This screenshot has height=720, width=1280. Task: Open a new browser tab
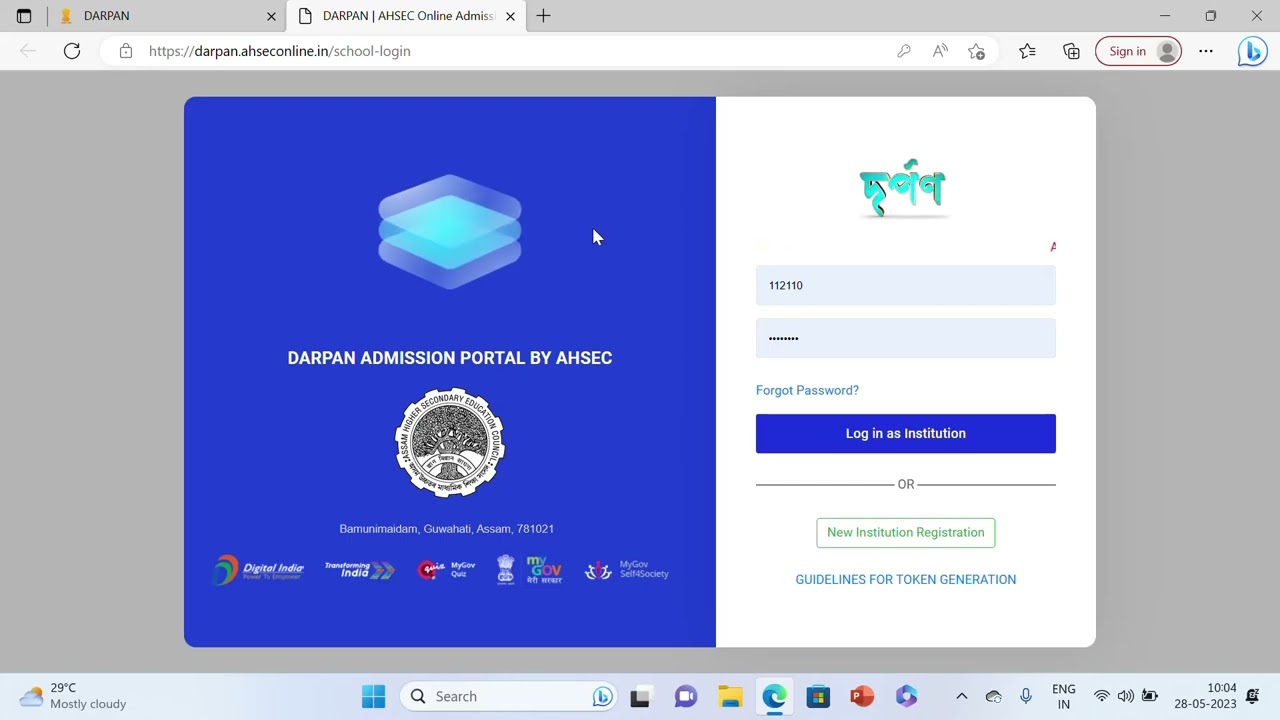543,16
